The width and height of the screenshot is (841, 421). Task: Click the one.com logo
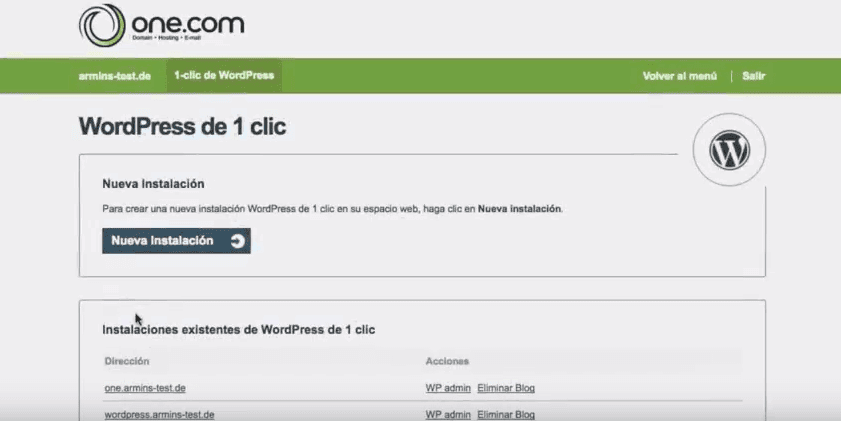click(161, 25)
